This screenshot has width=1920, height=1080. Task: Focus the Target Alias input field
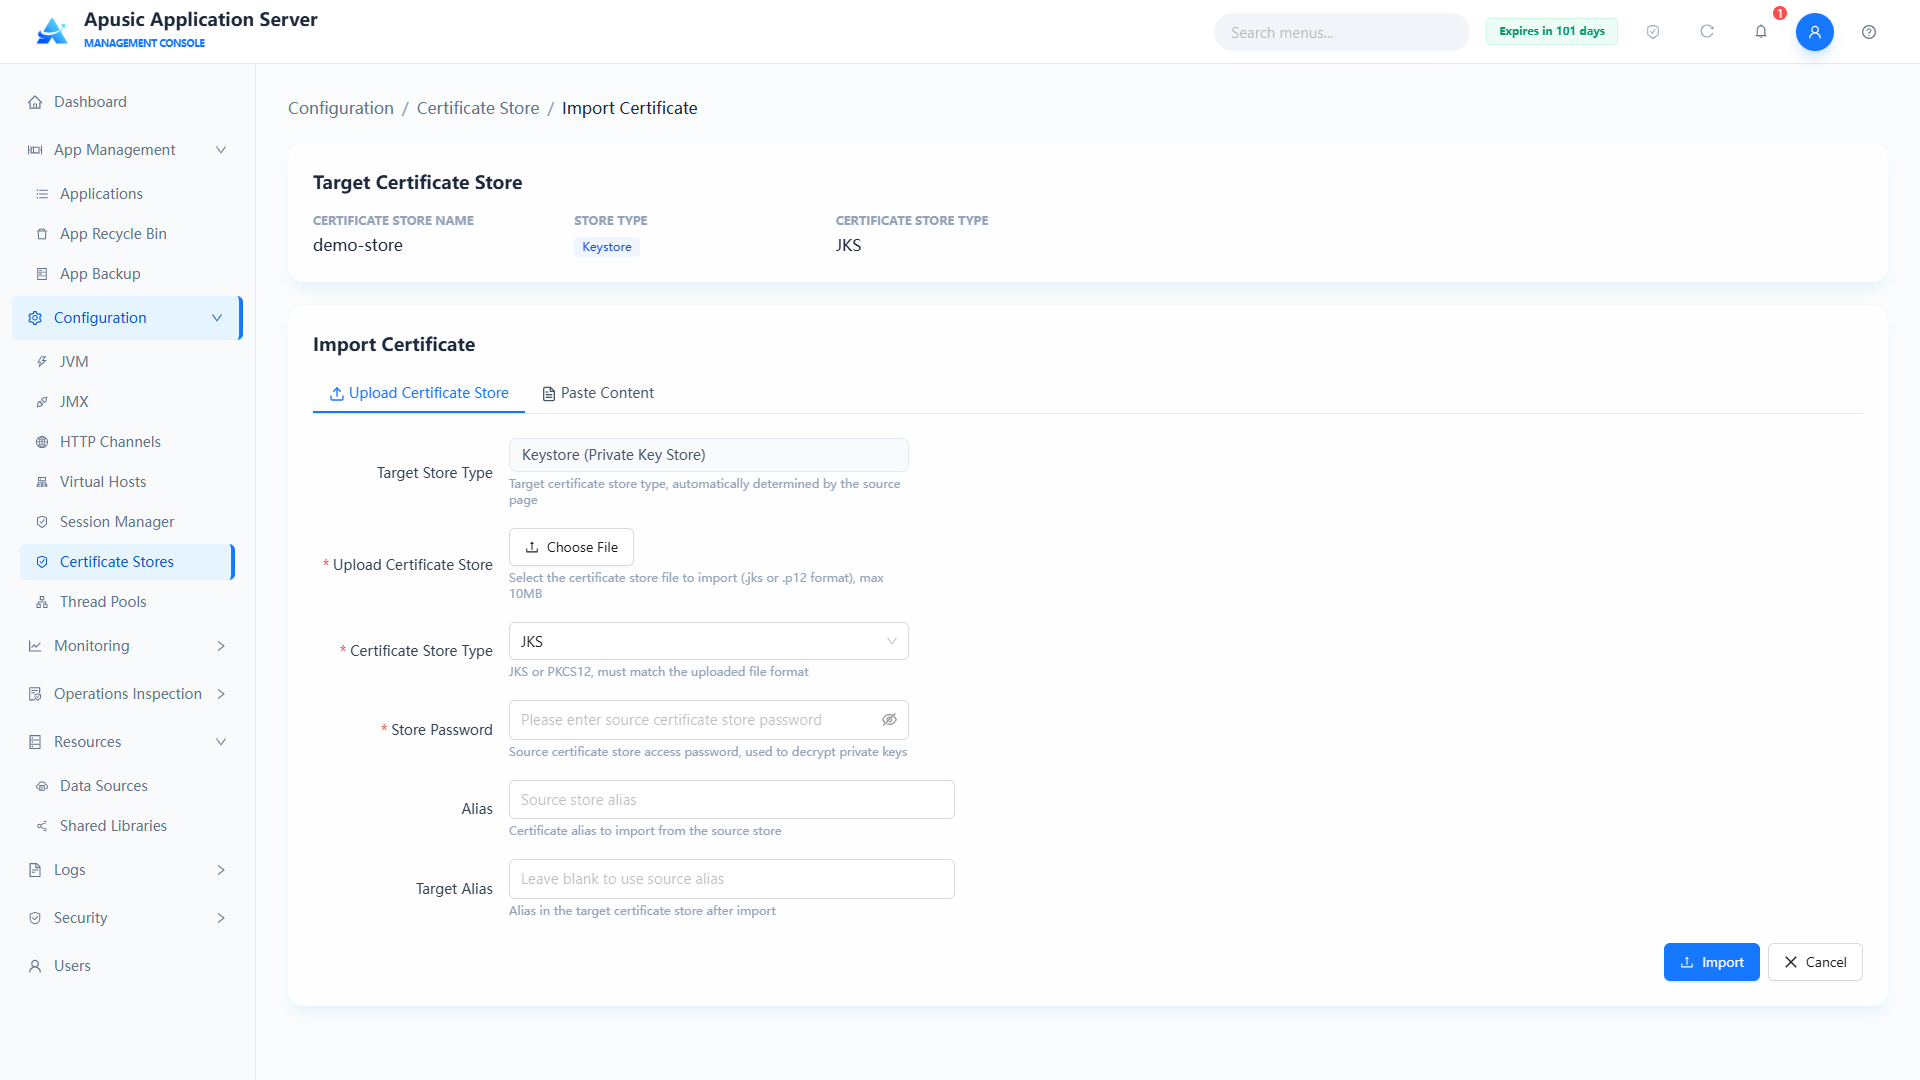coord(731,879)
